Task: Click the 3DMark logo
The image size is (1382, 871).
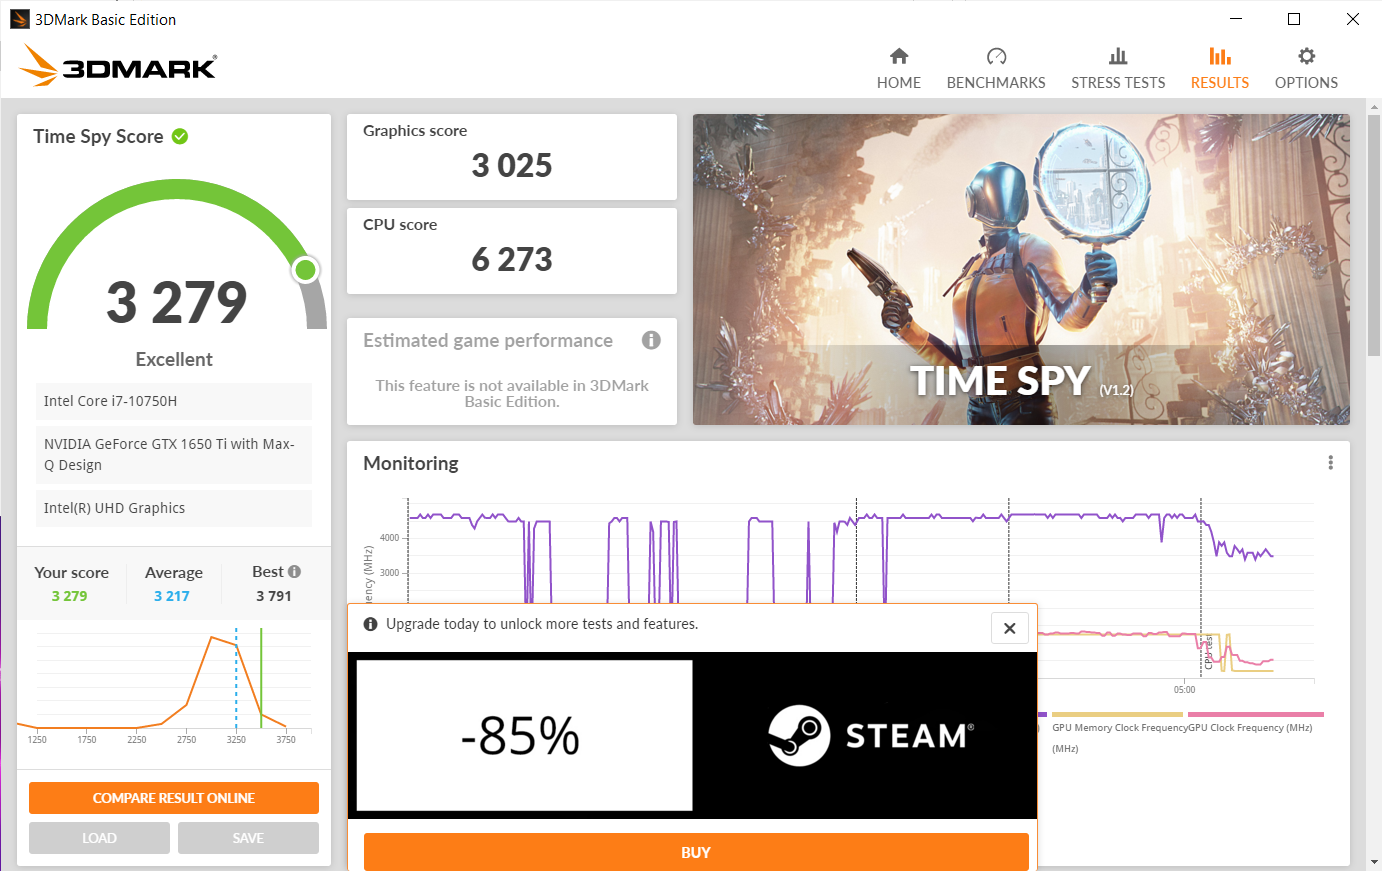Action: (x=119, y=66)
